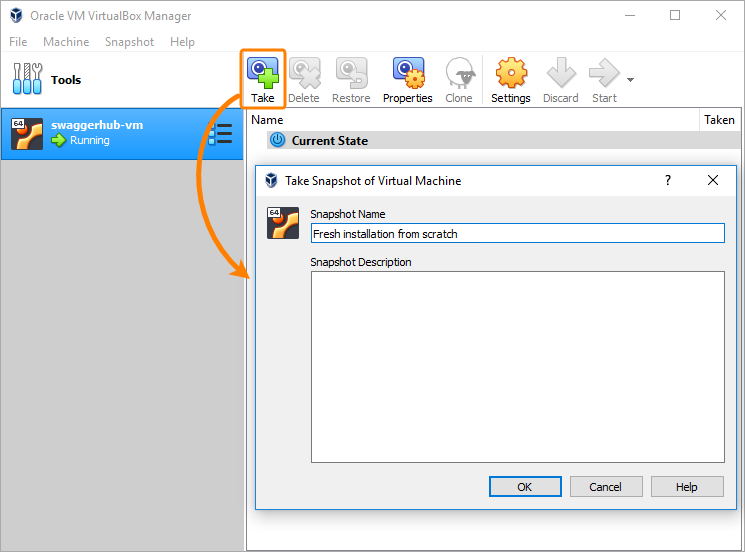Open the swaggerhub-vm machine tools list menu

click(x=220, y=134)
